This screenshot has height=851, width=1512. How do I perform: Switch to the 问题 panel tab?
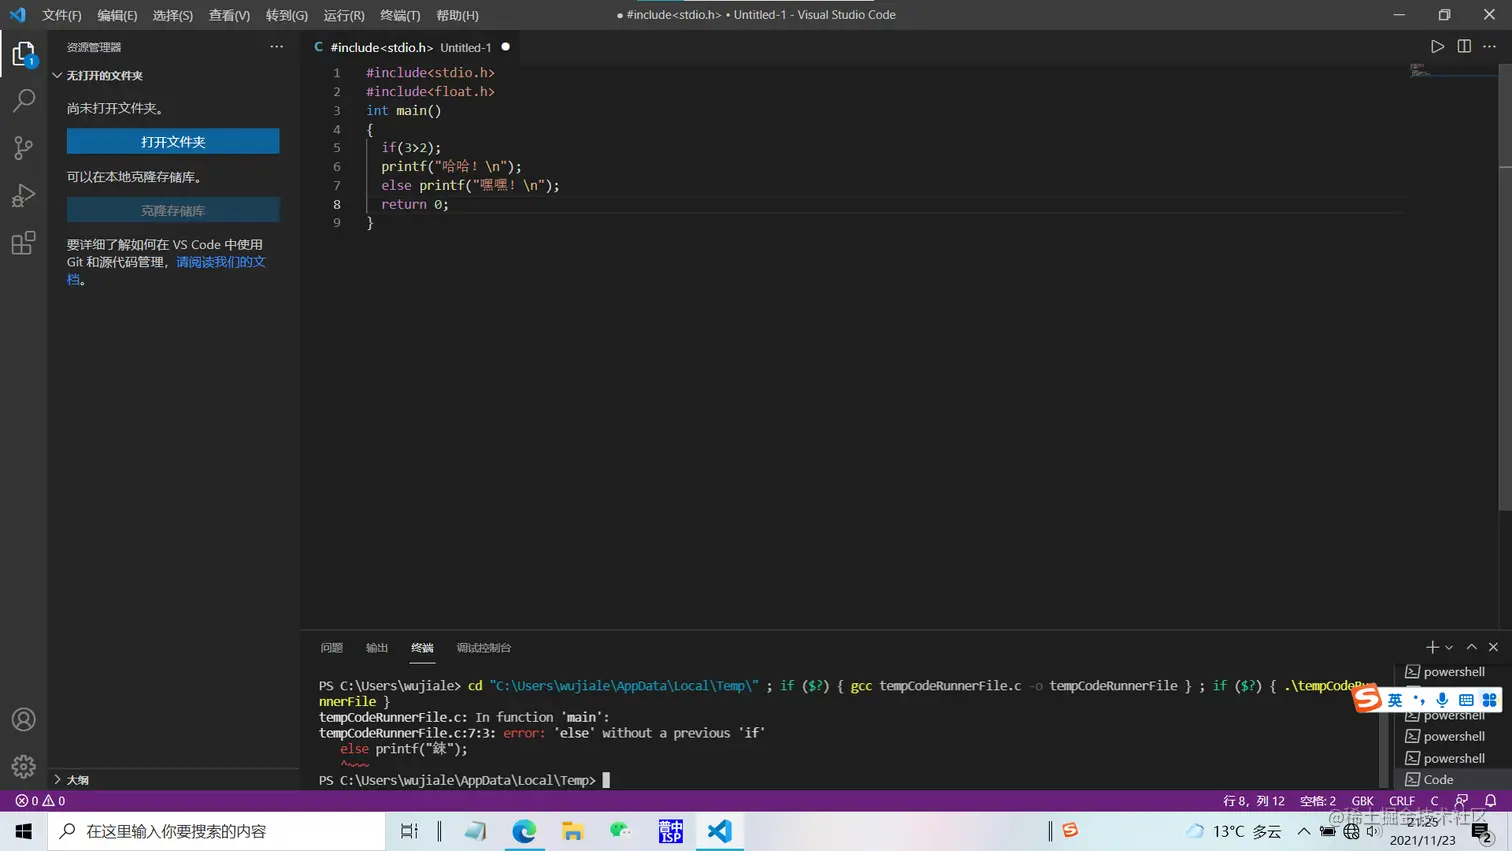coord(332,648)
